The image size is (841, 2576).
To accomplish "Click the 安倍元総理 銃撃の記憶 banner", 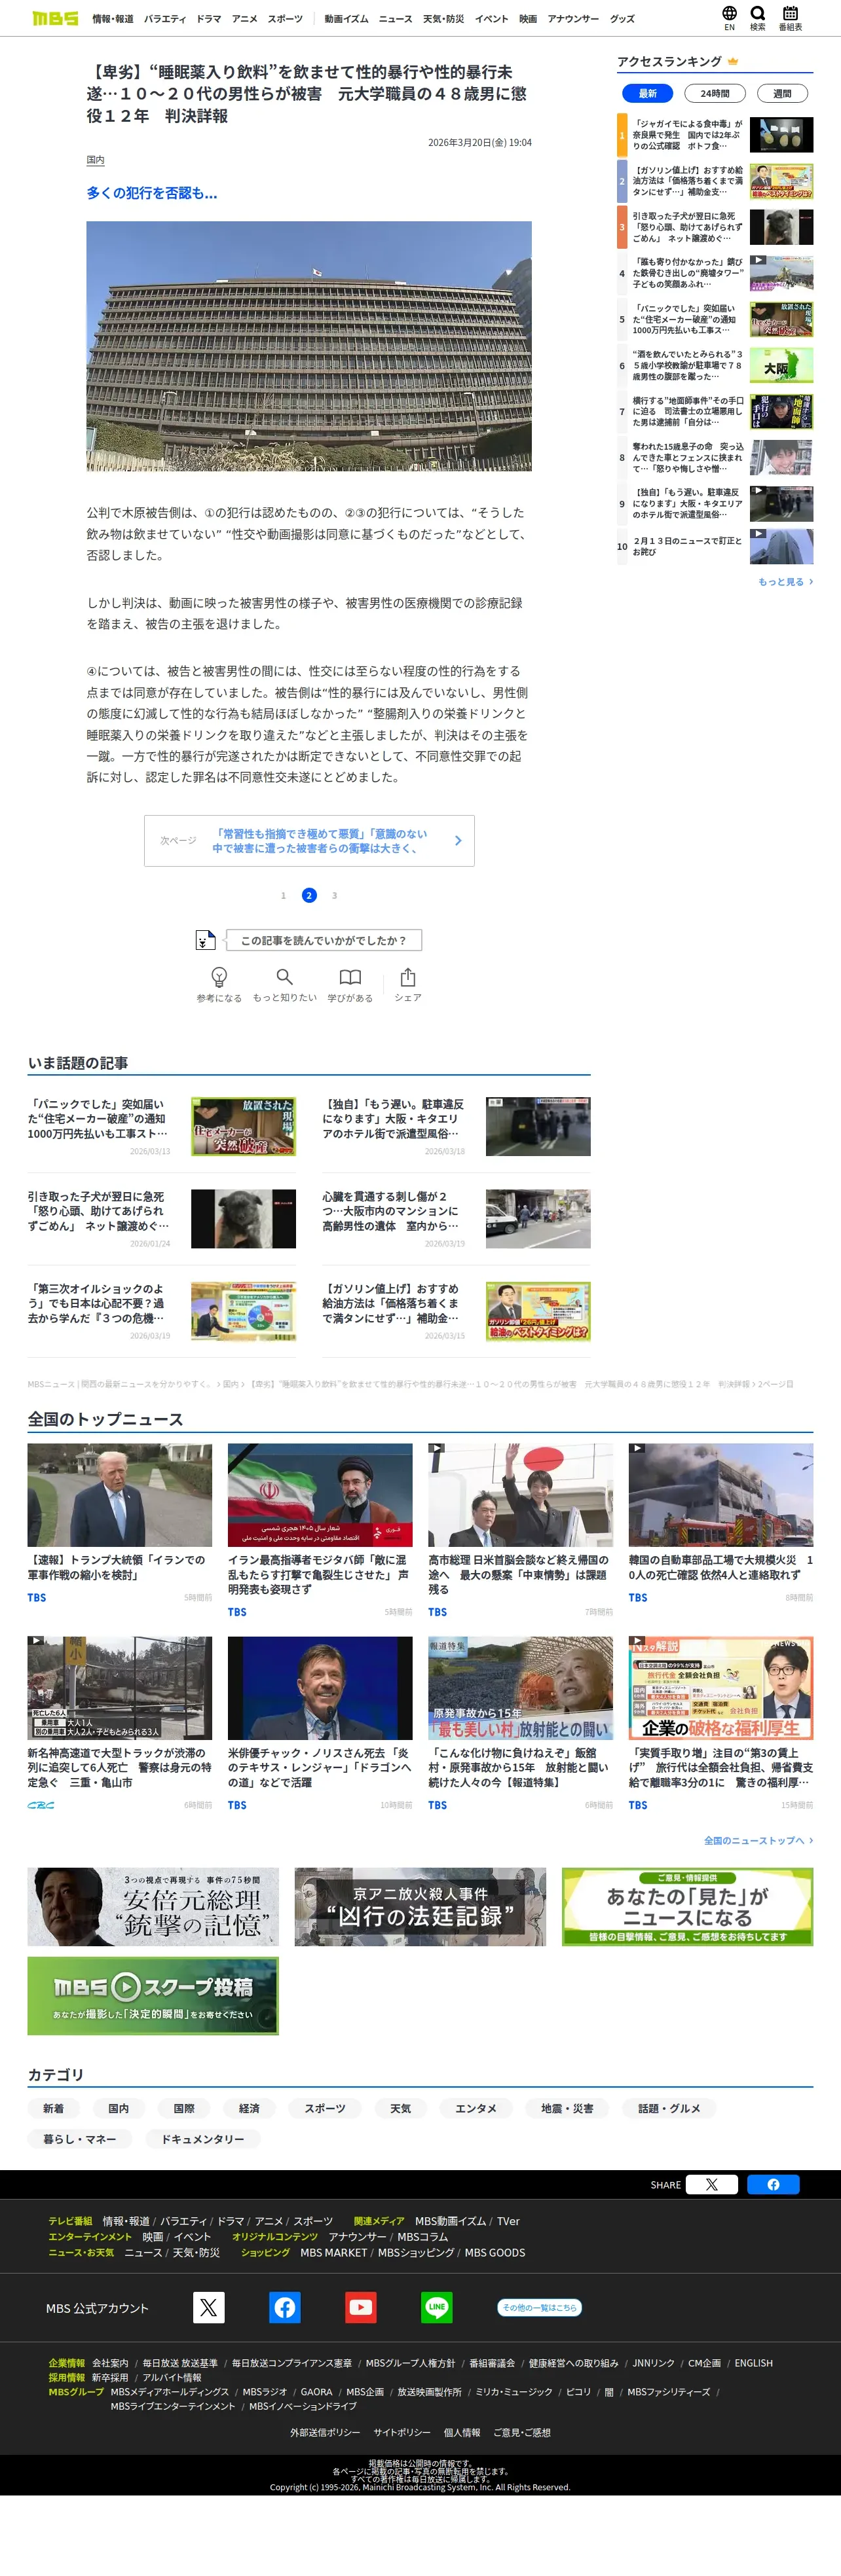I will click(x=153, y=1906).
